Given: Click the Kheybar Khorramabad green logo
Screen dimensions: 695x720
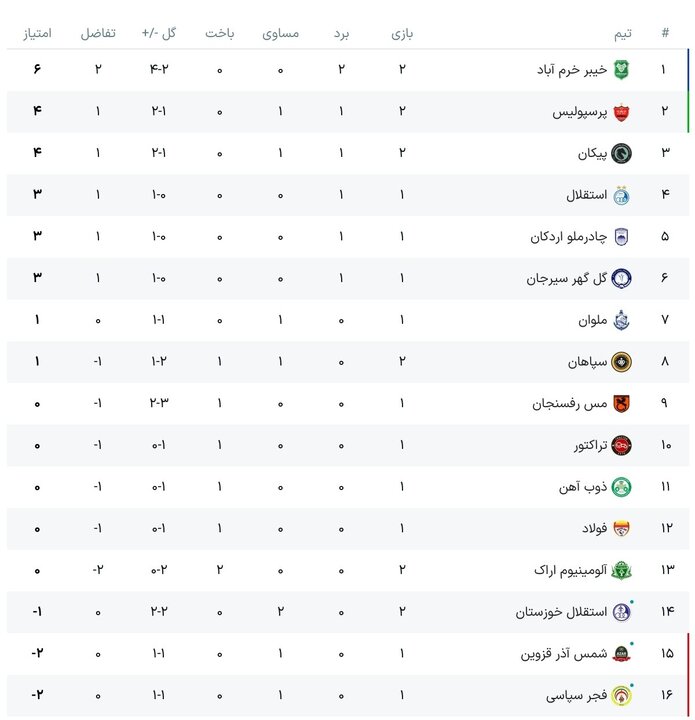Looking at the screenshot, I should pyautogui.click(x=621, y=69).
